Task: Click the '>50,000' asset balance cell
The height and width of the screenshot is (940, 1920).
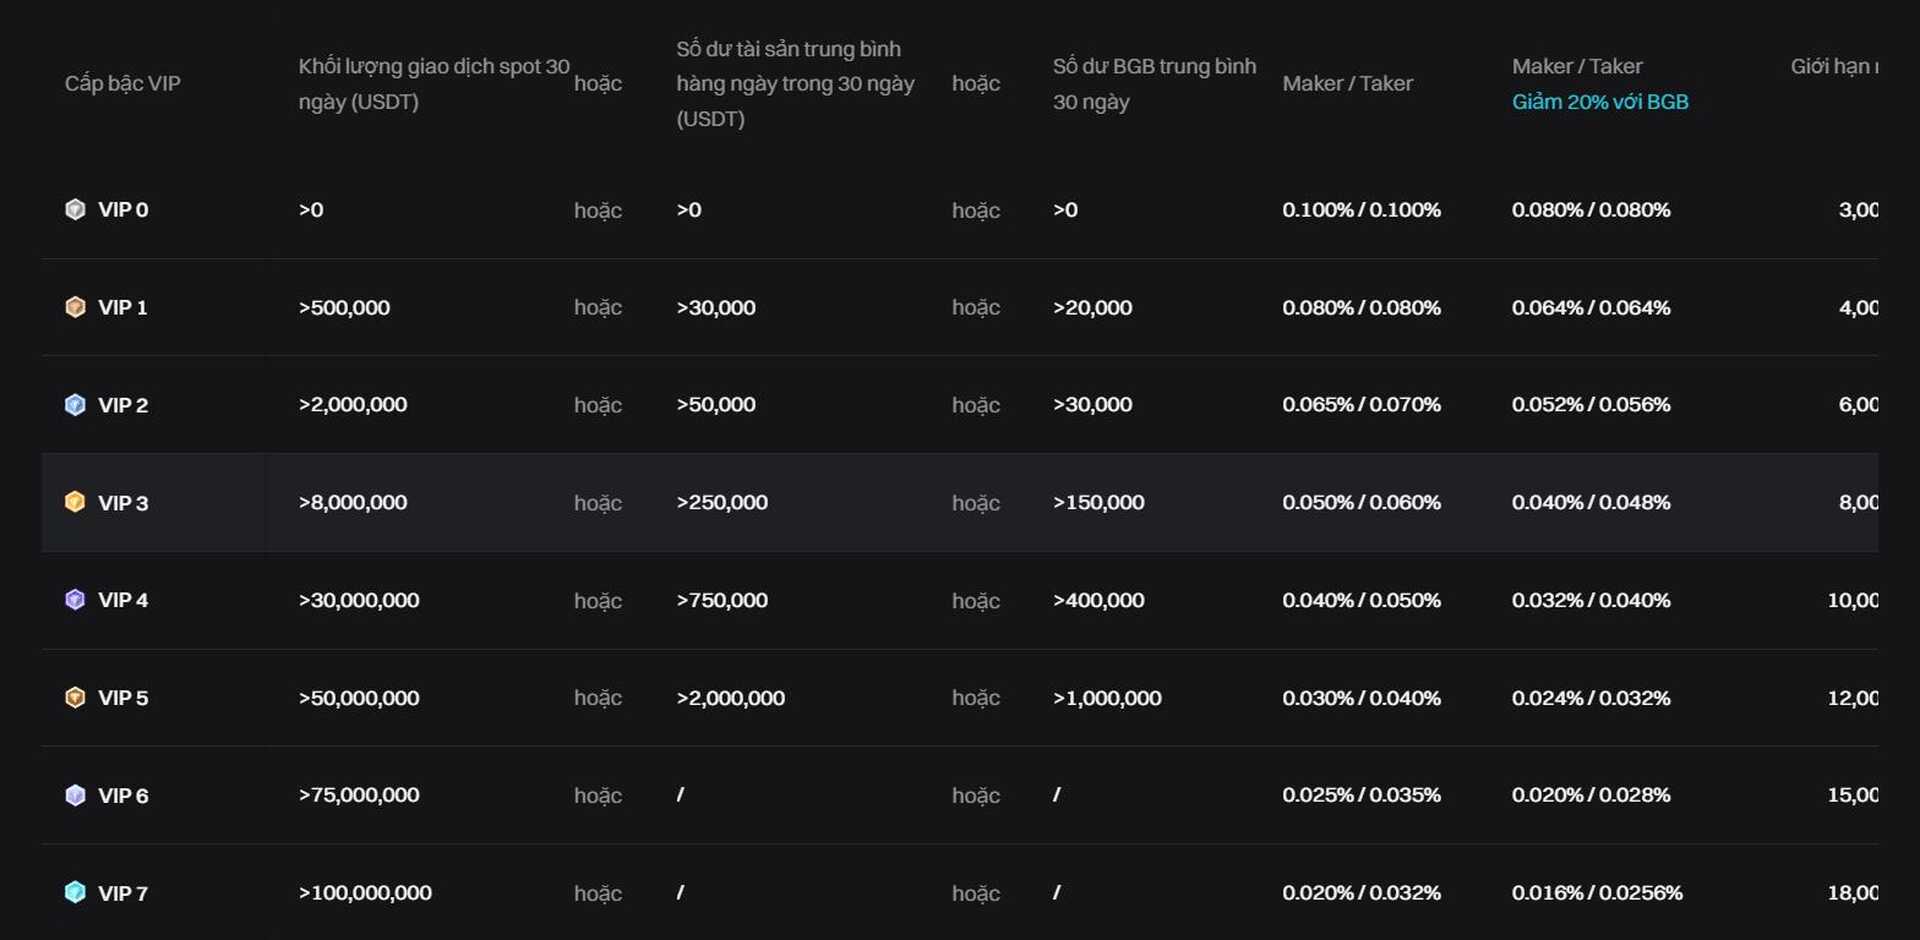Action: point(716,405)
